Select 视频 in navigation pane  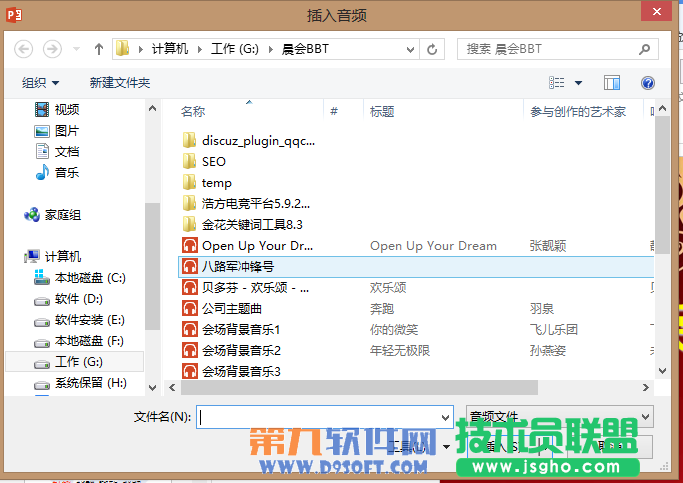click(x=57, y=109)
